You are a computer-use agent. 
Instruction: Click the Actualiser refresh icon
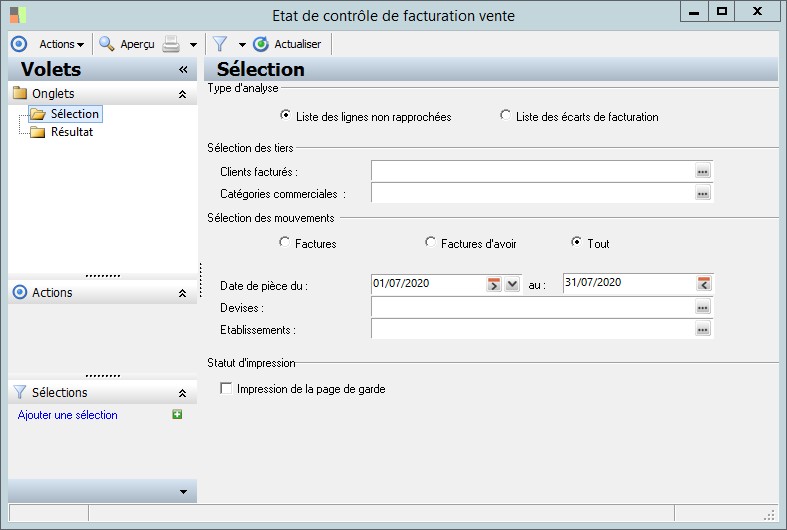(x=261, y=44)
